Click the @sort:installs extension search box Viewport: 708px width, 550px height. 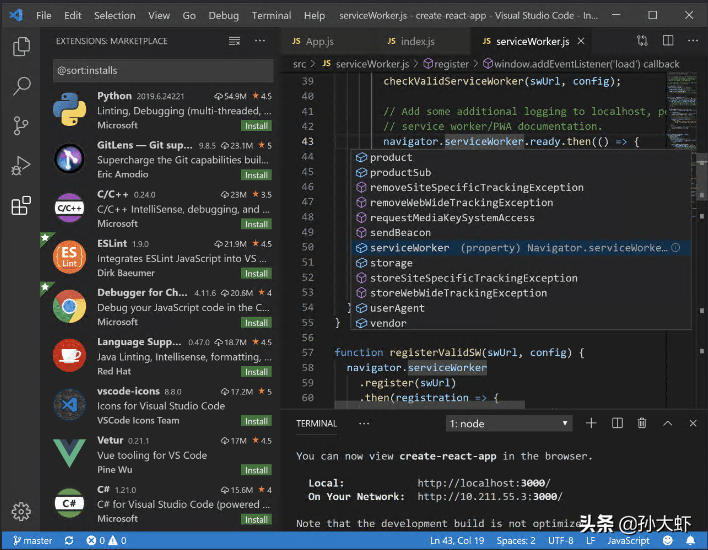tap(162, 72)
